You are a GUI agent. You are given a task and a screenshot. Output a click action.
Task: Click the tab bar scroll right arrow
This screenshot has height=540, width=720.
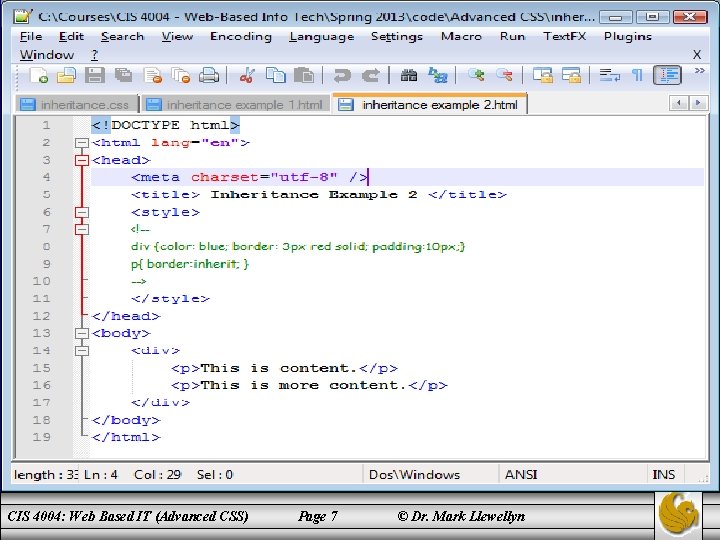click(698, 103)
